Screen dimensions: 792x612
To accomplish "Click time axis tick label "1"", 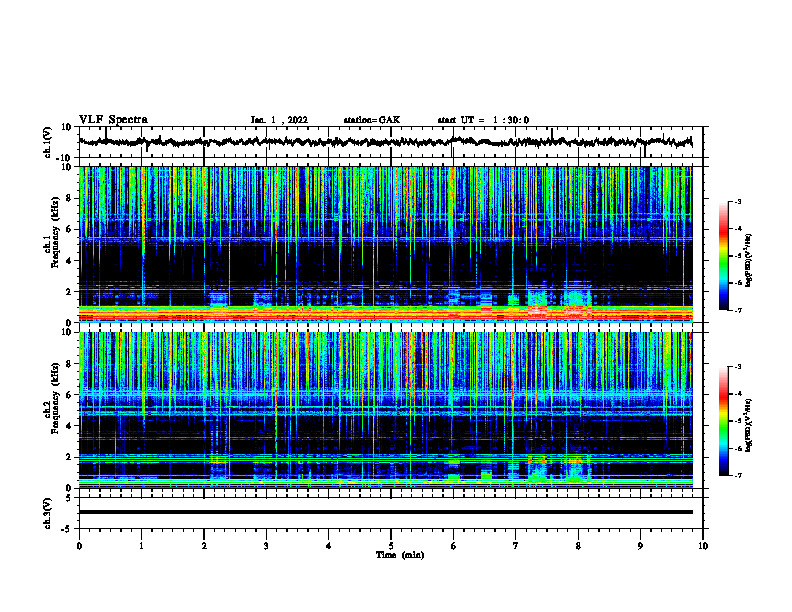I will (141, 546).
